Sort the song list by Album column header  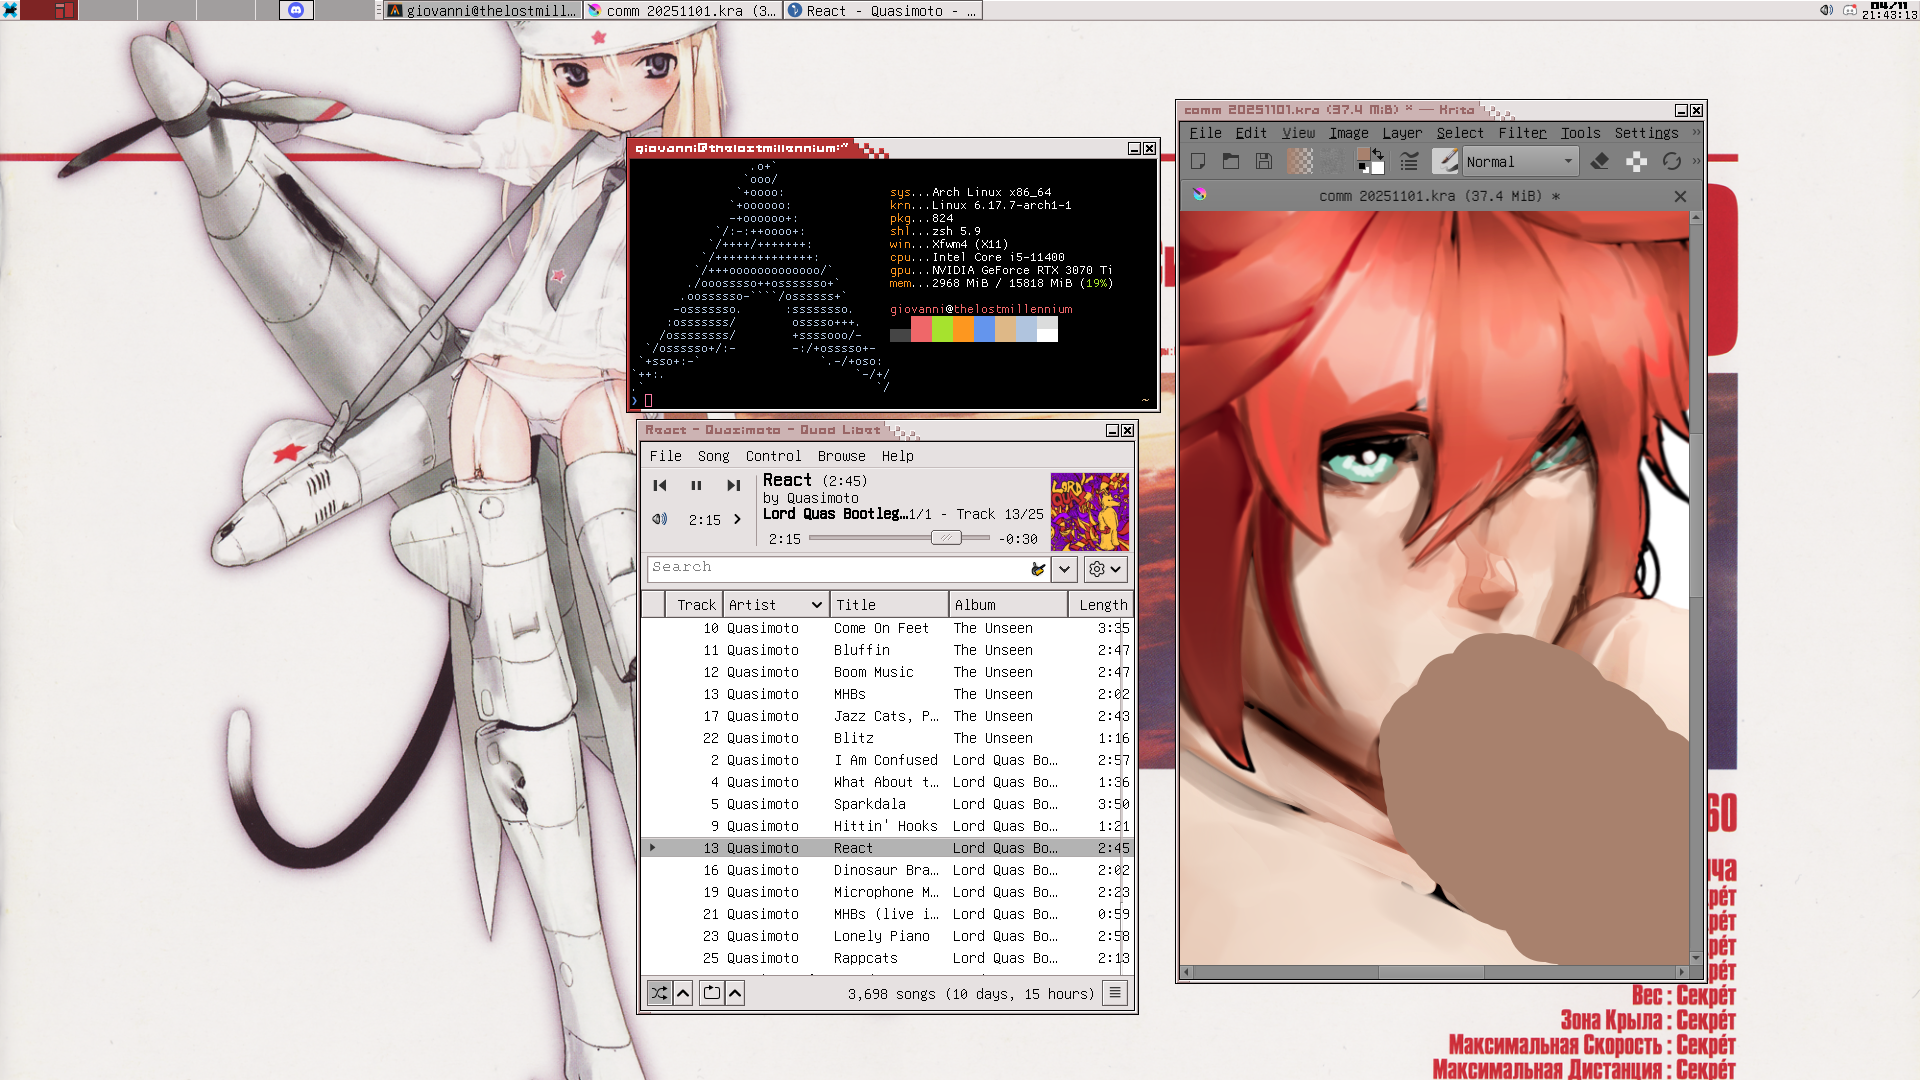[x=1007, y=605]
